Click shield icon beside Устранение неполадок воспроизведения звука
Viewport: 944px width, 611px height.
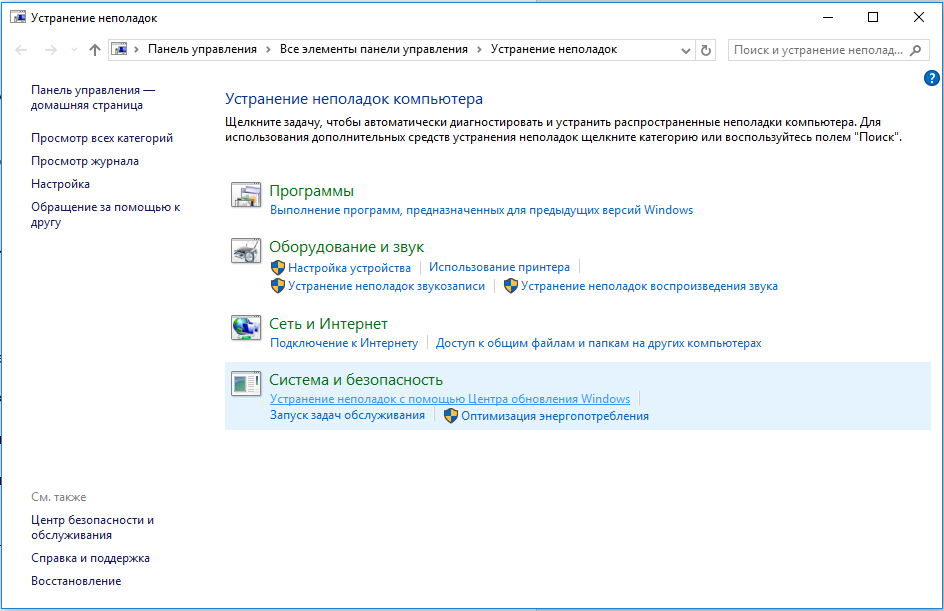511,286
